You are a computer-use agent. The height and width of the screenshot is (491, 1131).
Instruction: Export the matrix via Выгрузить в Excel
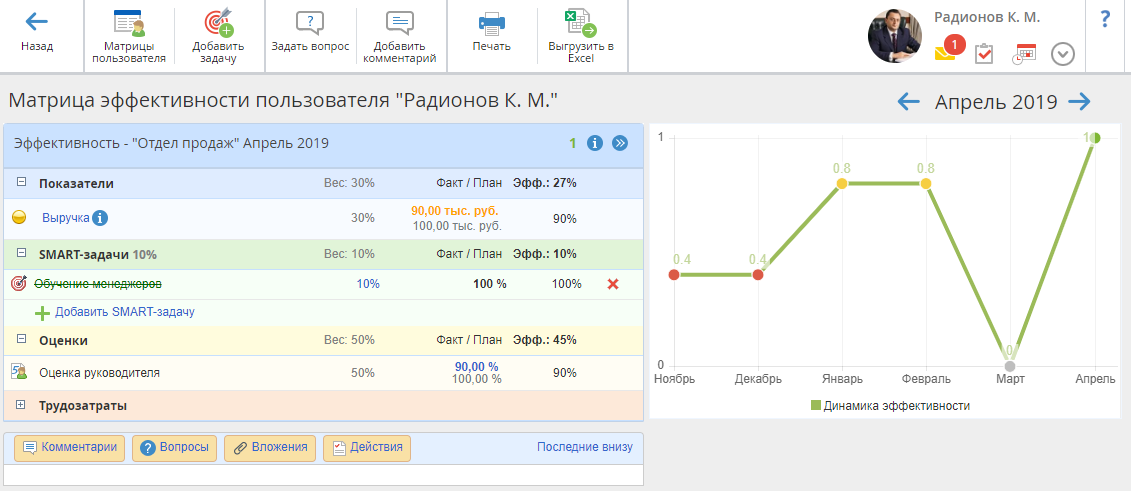click(580, 24)
